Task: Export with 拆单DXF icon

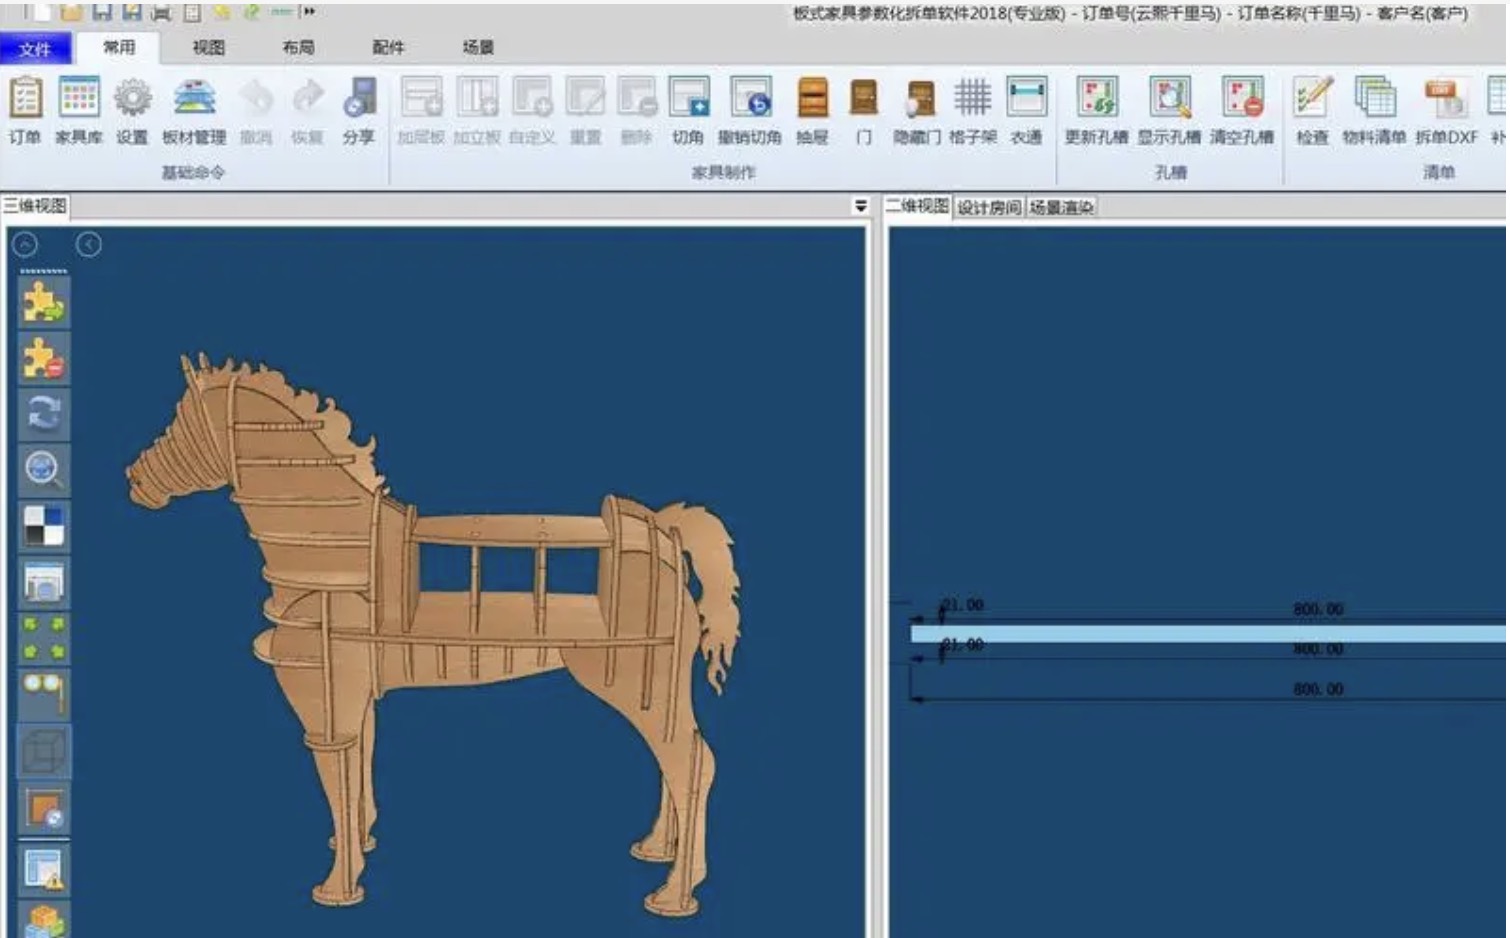Action: pos(1446,110)
